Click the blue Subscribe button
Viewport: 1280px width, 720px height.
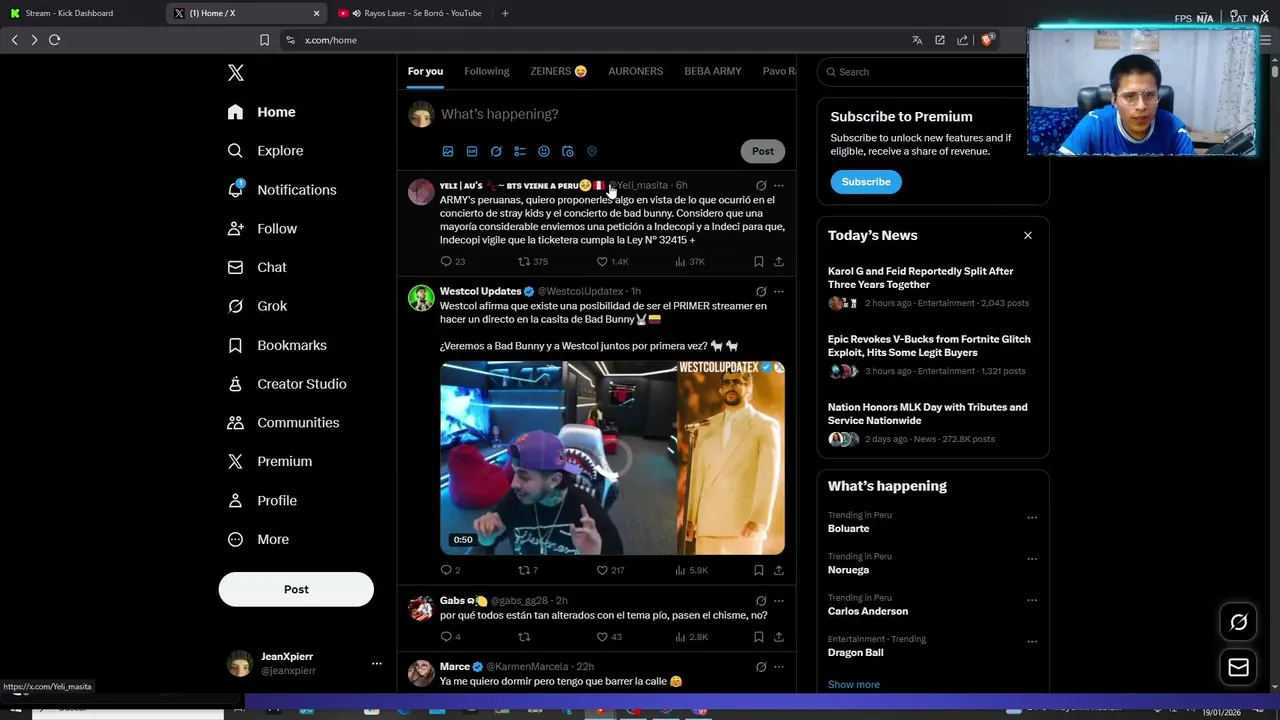point(866,182)
